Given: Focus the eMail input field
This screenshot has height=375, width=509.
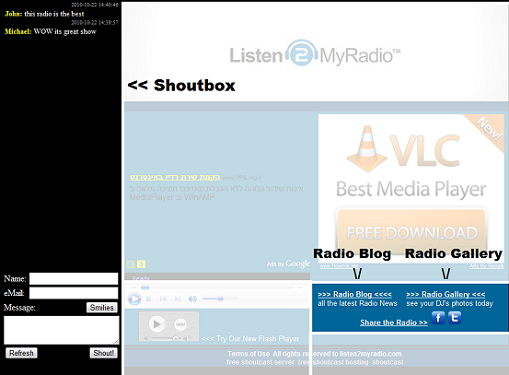Looking at the screenshot, I should click(x=74, y=293).
